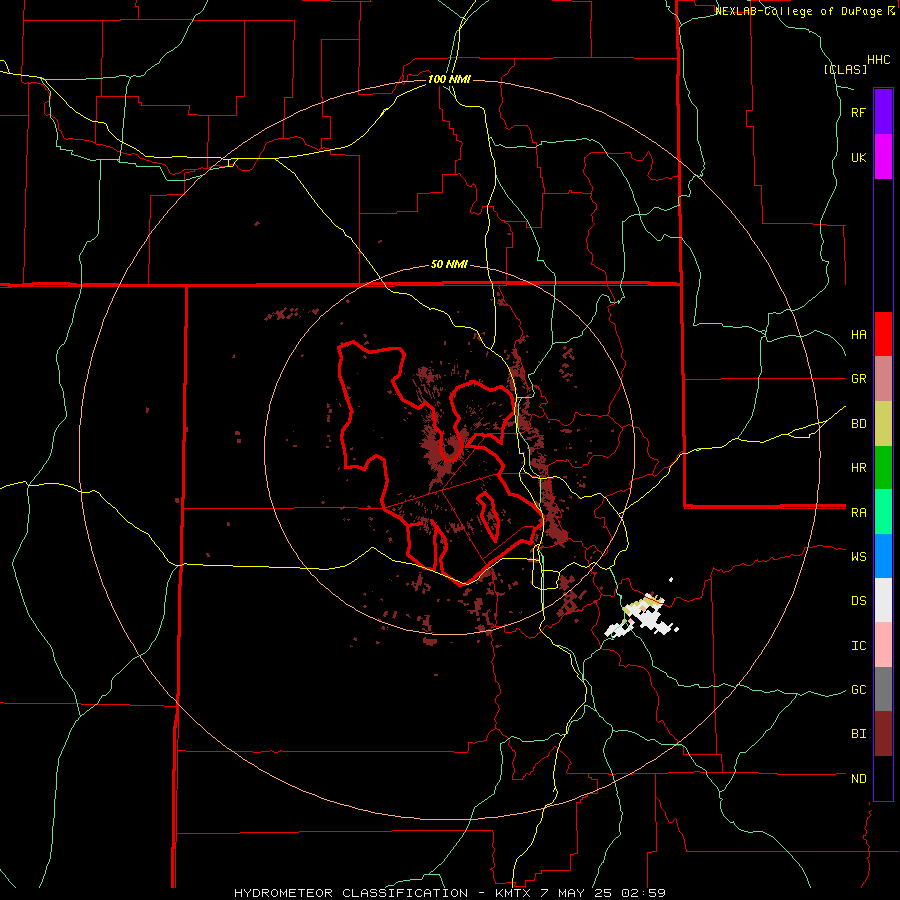900x900 pixels.
Task: Click the KMTX radar site identifier
Action: 511,893
